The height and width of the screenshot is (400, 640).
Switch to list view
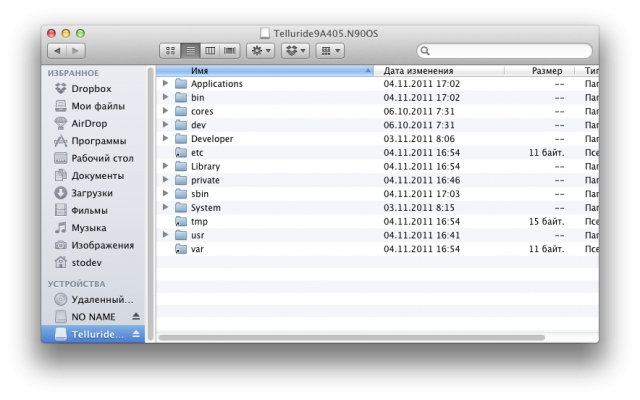[x=190, y=51]
